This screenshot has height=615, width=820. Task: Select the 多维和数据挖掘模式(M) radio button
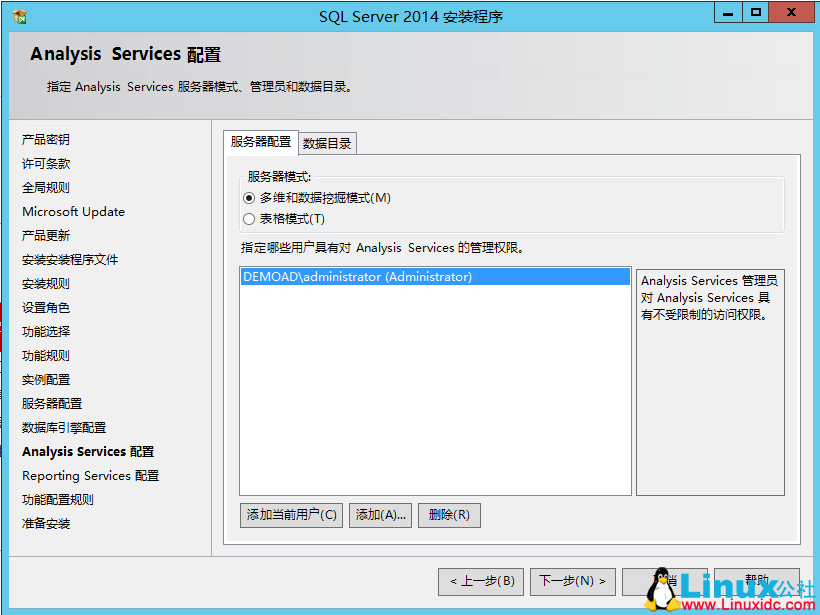[x=251, y=197]
